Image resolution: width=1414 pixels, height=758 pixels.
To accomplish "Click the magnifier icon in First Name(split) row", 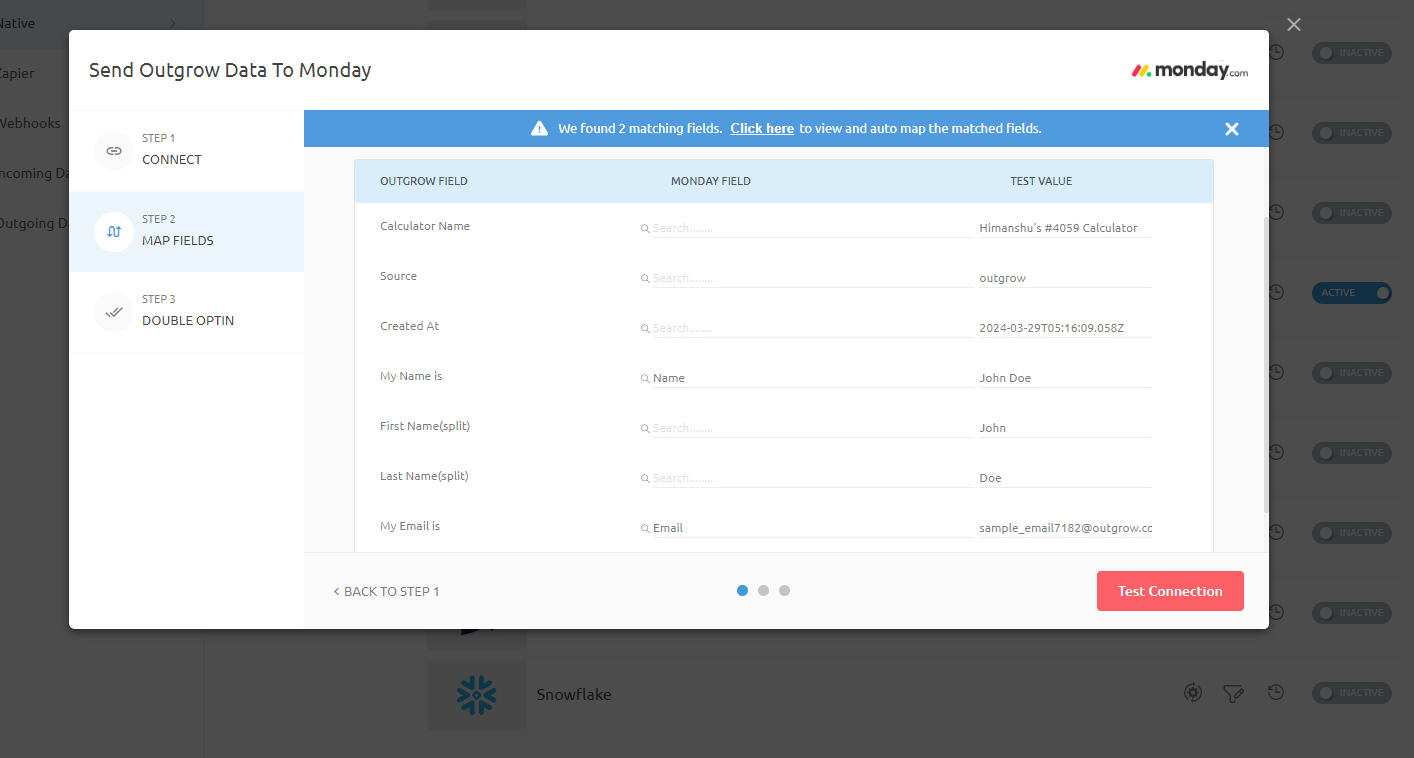I will tap(646, 429).
